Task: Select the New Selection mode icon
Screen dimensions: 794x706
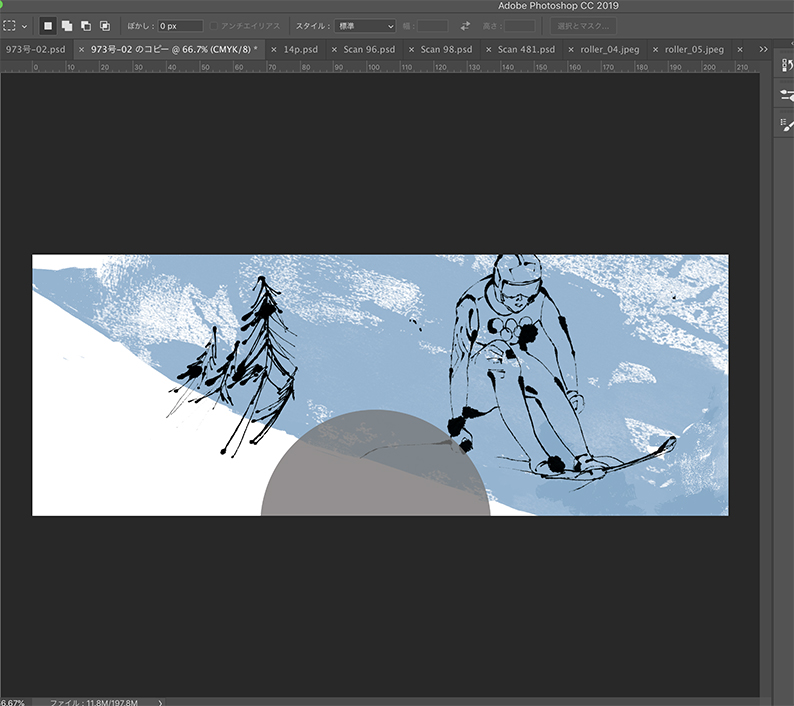Action: tap(48, 26)
